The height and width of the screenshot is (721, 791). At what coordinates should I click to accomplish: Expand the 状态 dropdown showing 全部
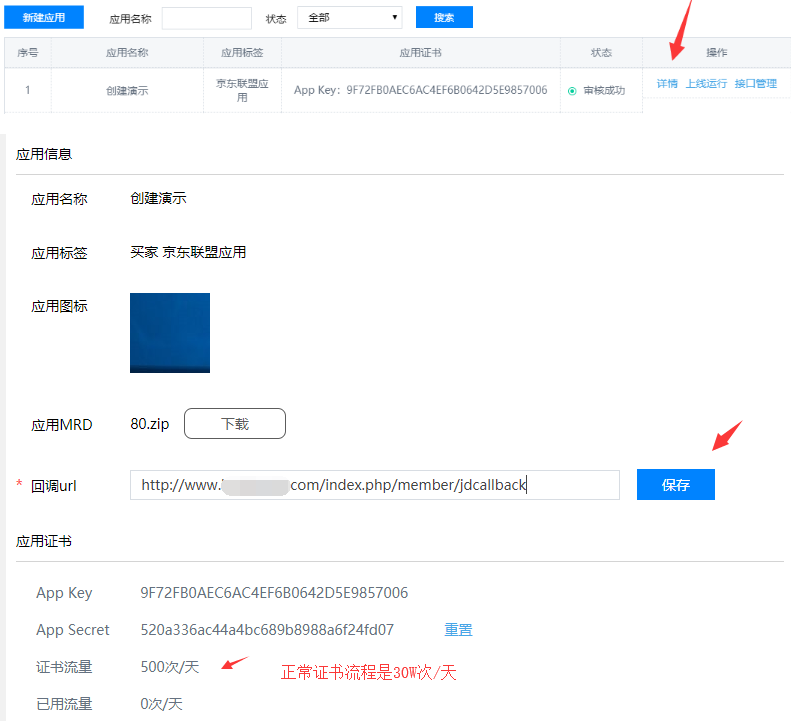[349, 18]
